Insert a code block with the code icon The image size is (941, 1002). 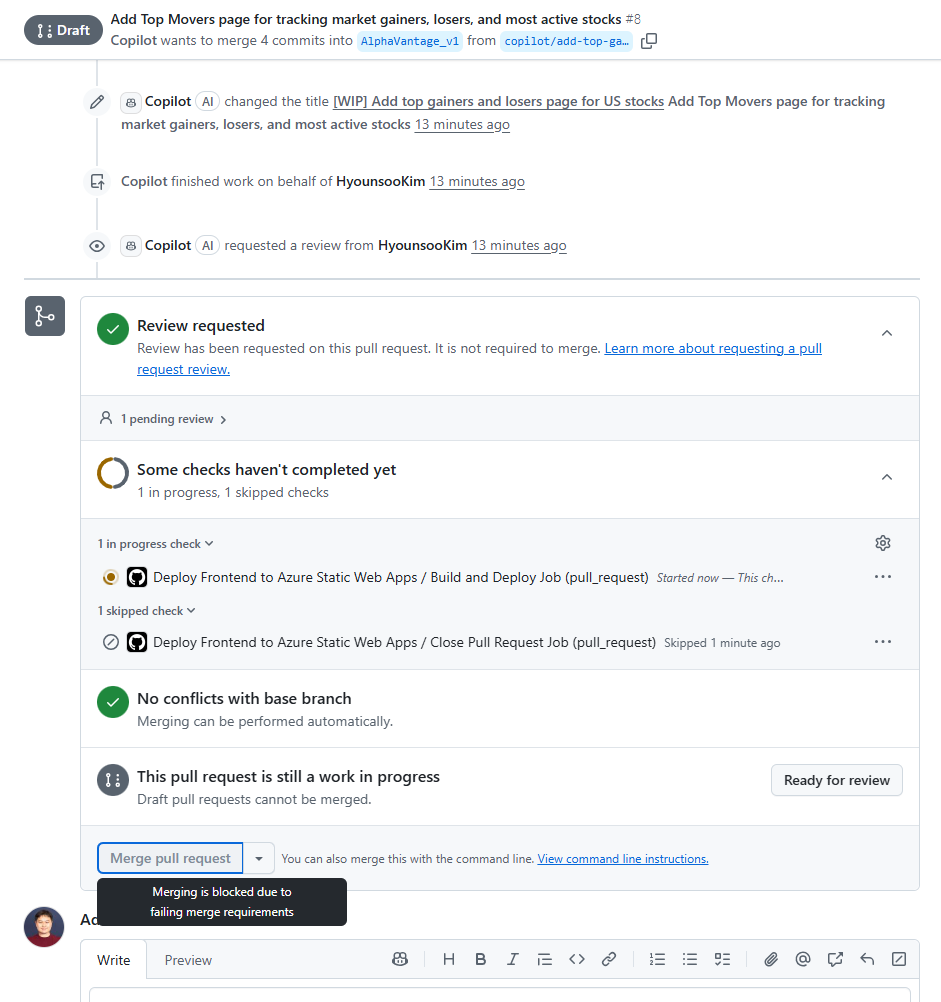point(577,959)
